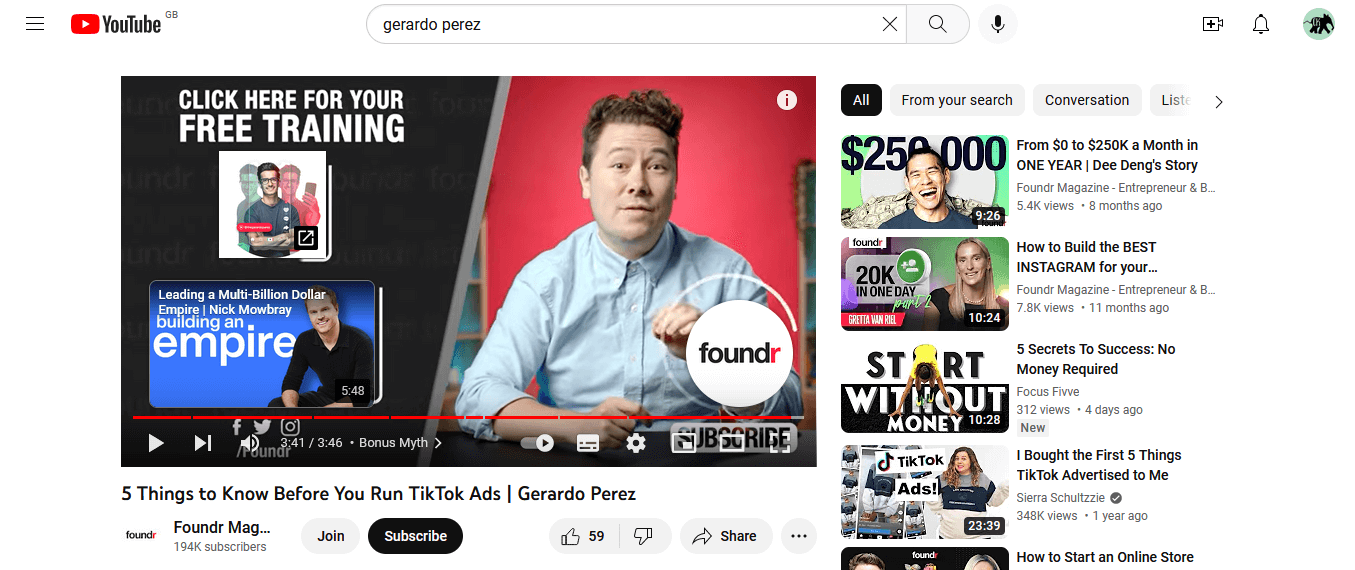The image size is (1355, 570).
Task: Open I Bought the First 5 Things title
Action: click(x=1099, y=465)
